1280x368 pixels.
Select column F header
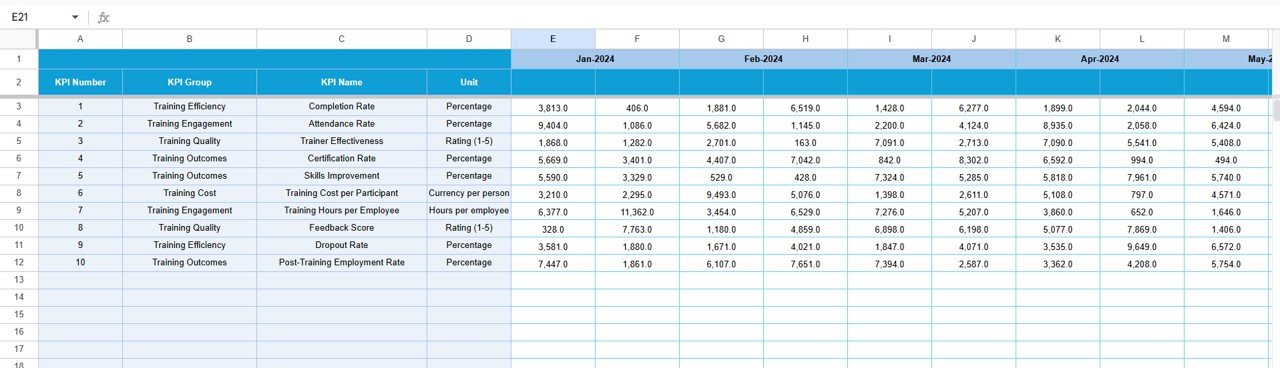coord(637,39)
